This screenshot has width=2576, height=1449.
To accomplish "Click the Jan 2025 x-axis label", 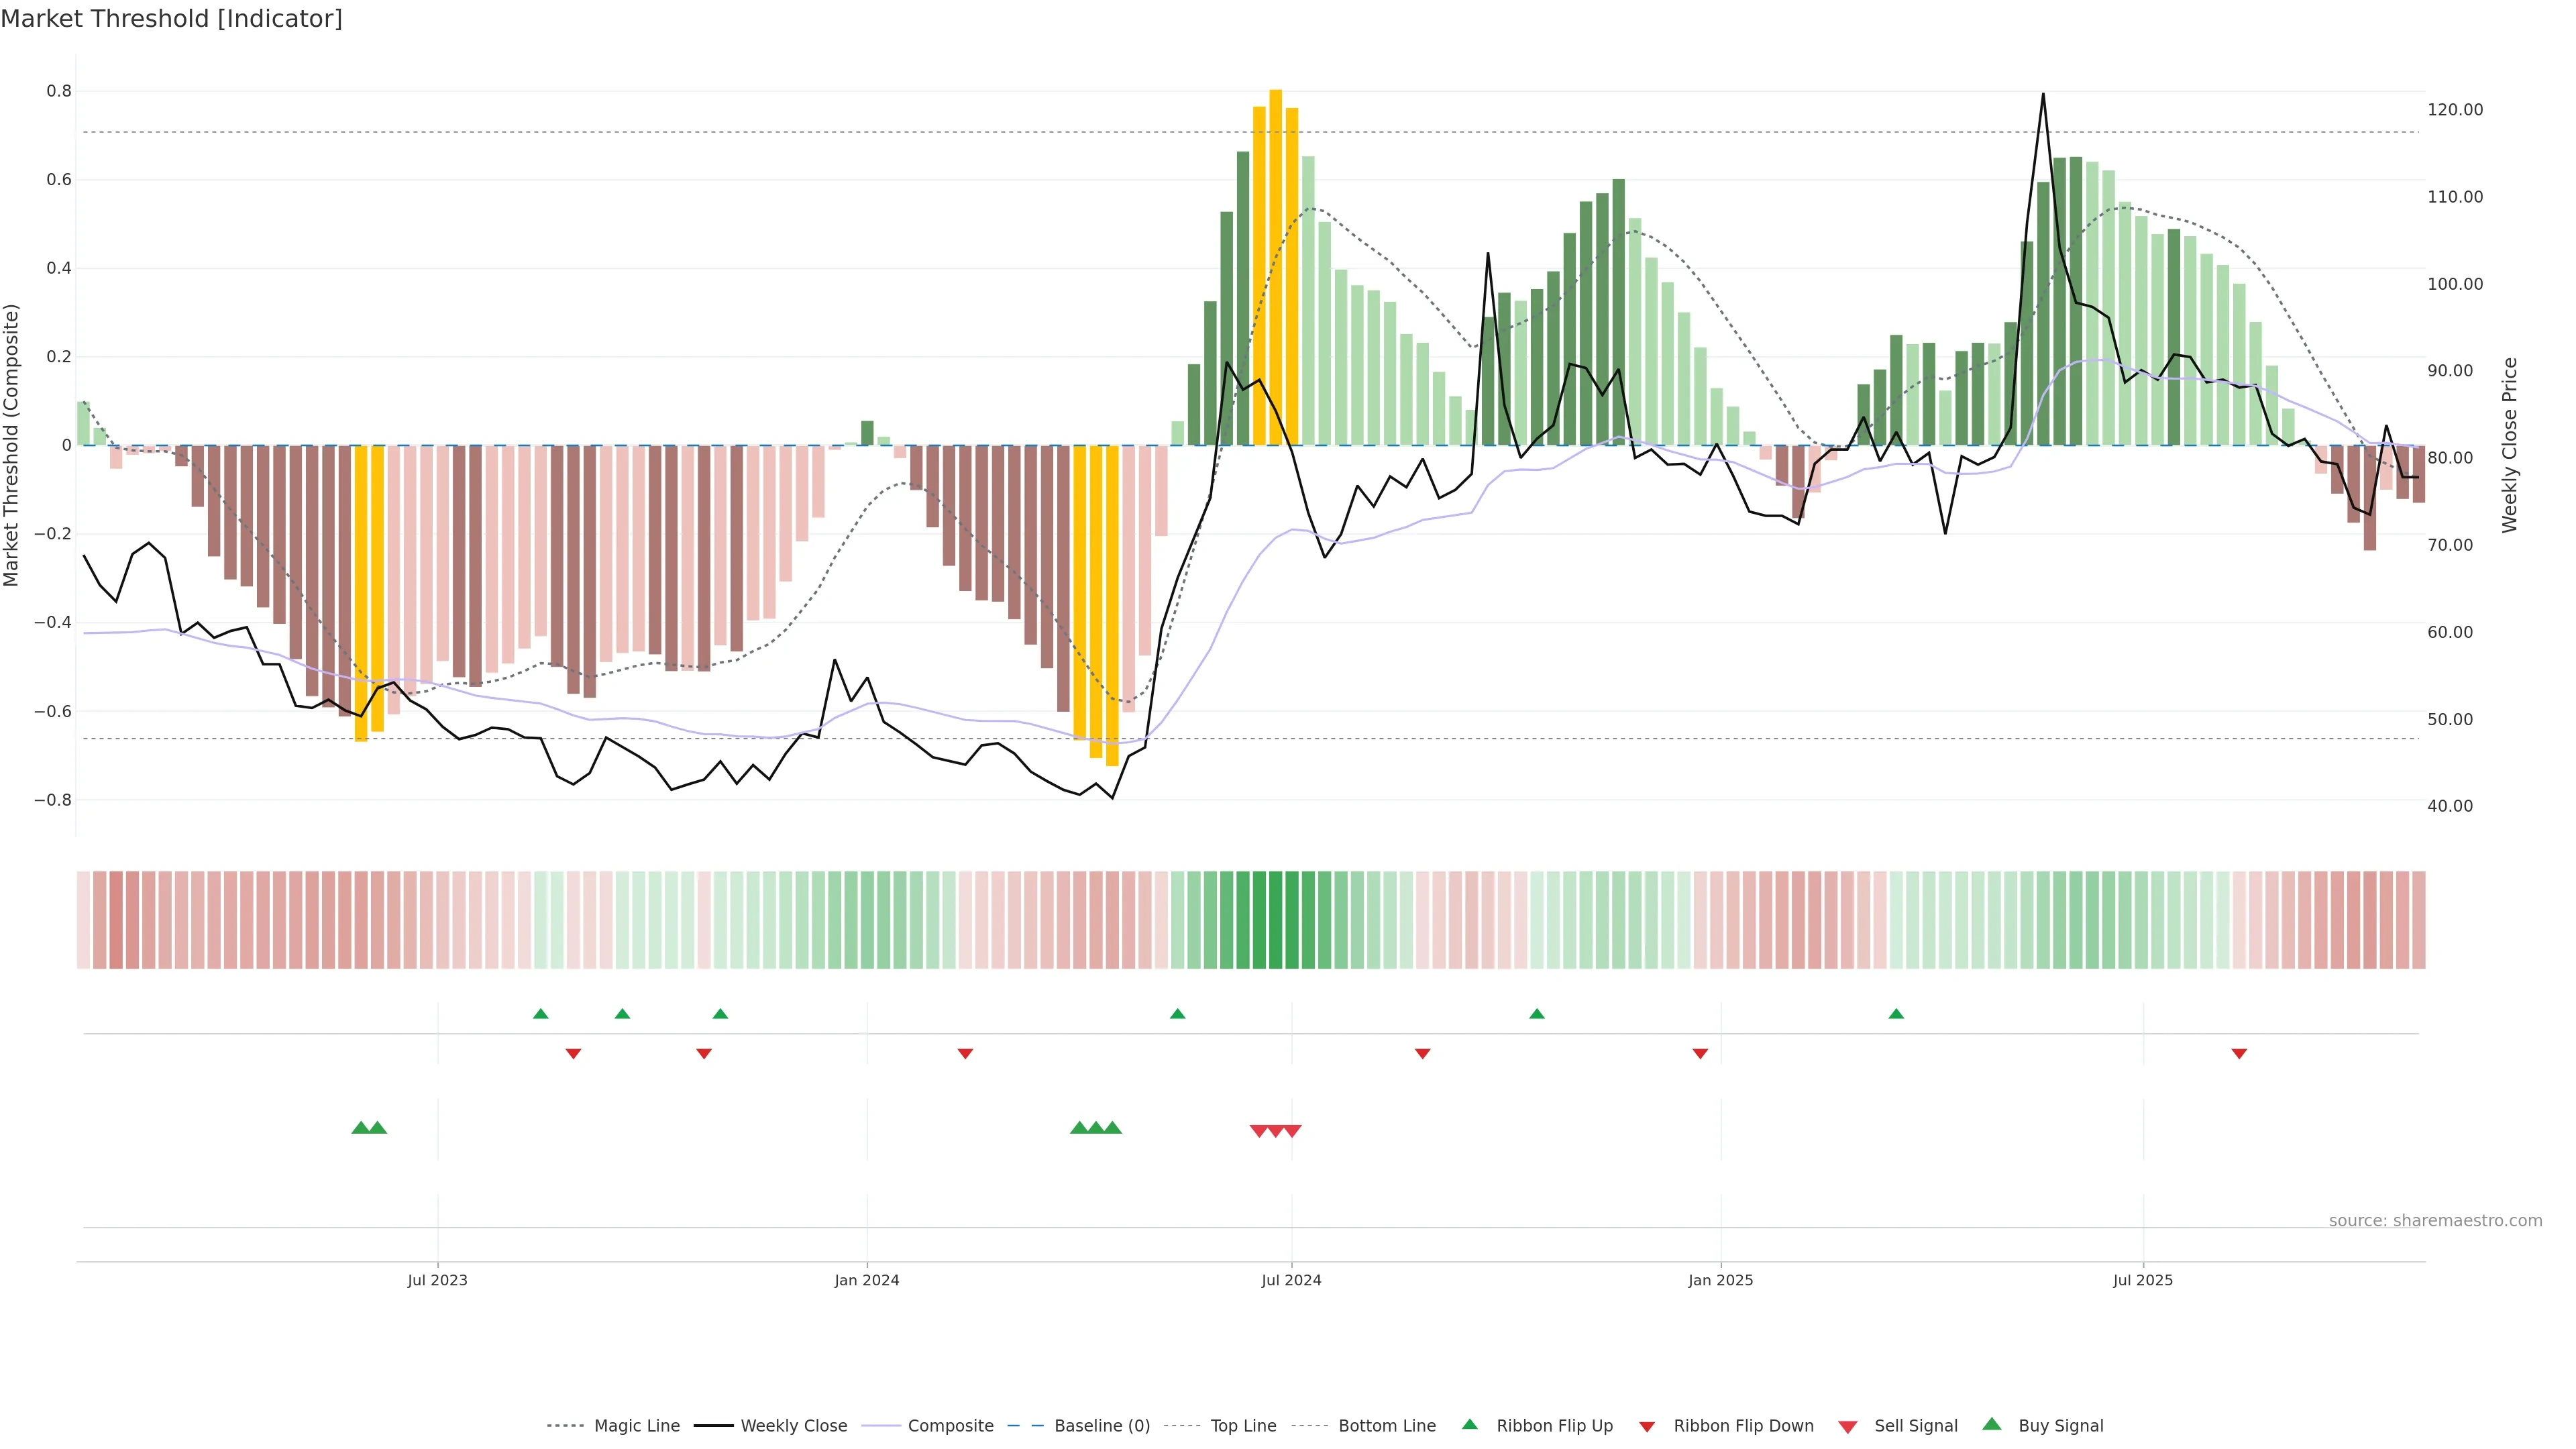I will pos(1720,1280).
